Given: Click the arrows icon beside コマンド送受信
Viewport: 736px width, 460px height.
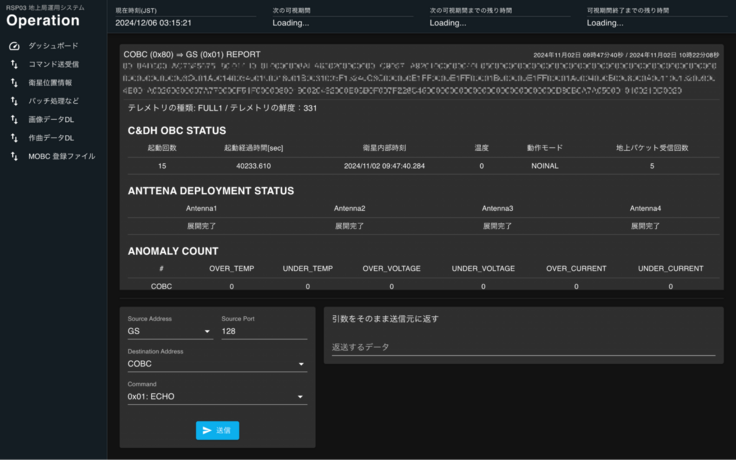Looking at the screenshot, I should point(14,64).
